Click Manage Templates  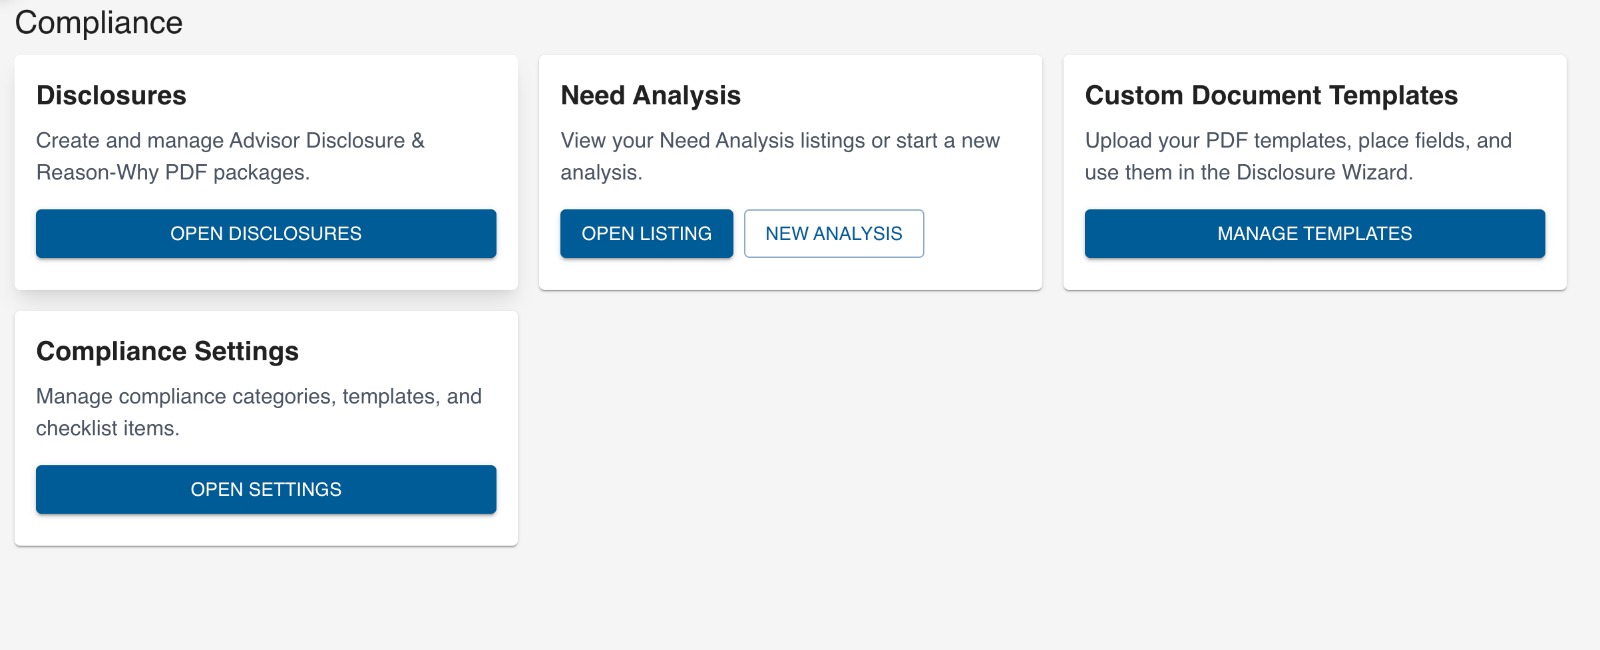coord(1313,233)
